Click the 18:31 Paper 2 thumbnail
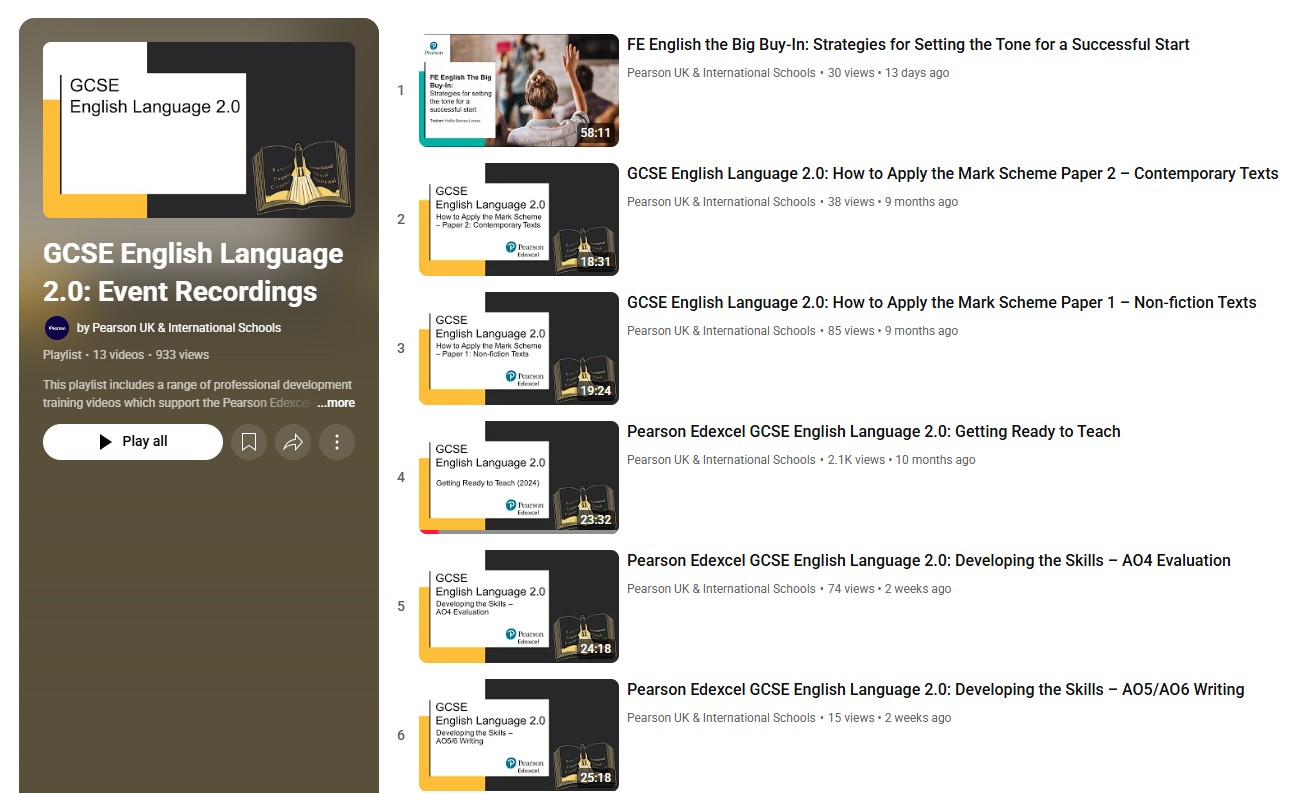 (x=518, y=219)
